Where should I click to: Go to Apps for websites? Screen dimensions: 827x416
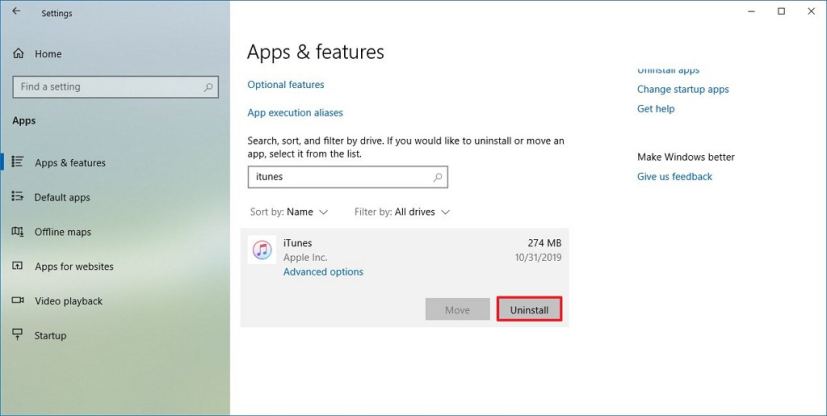tap(74, 267)
